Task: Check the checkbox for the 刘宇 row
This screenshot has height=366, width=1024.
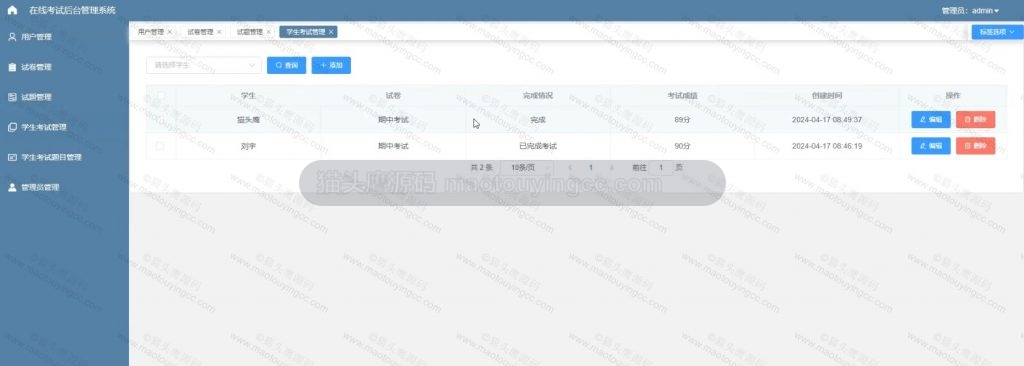Action: 161,146
